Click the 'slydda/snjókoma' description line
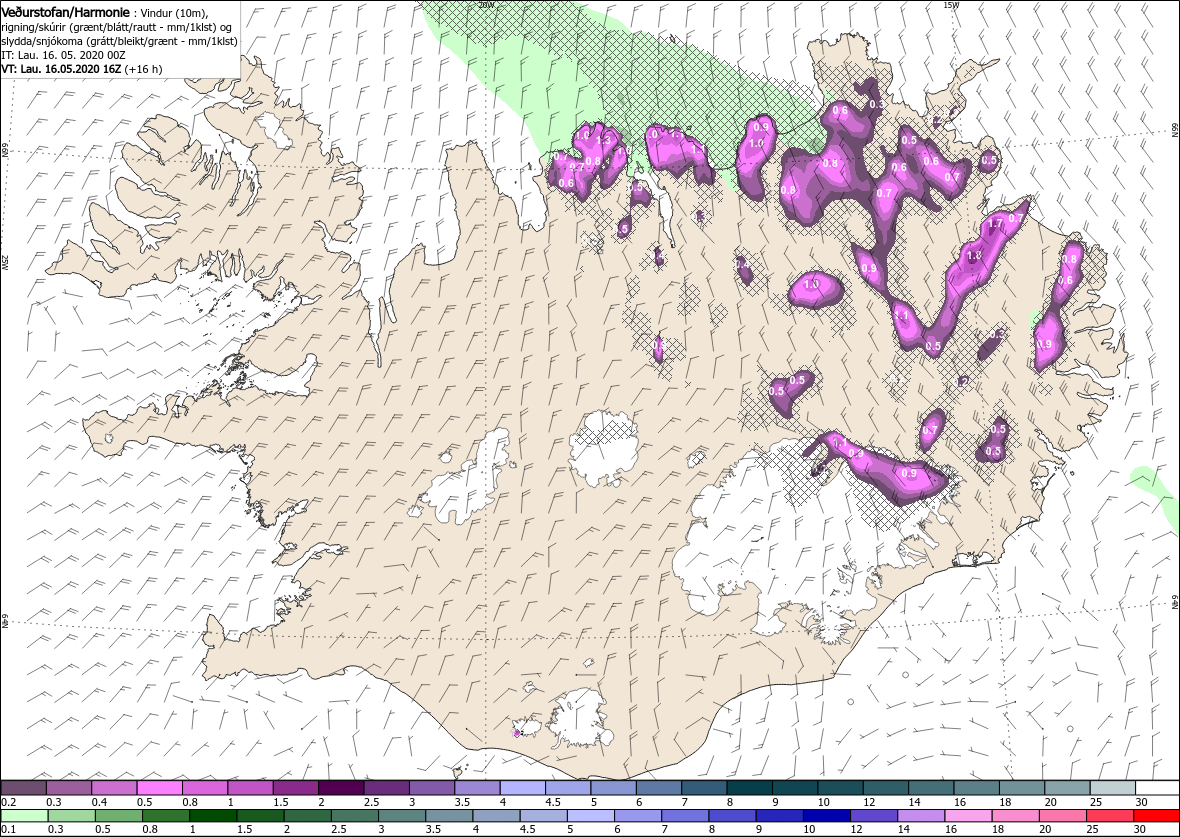The image size is (1180, 837). point(120,41)
